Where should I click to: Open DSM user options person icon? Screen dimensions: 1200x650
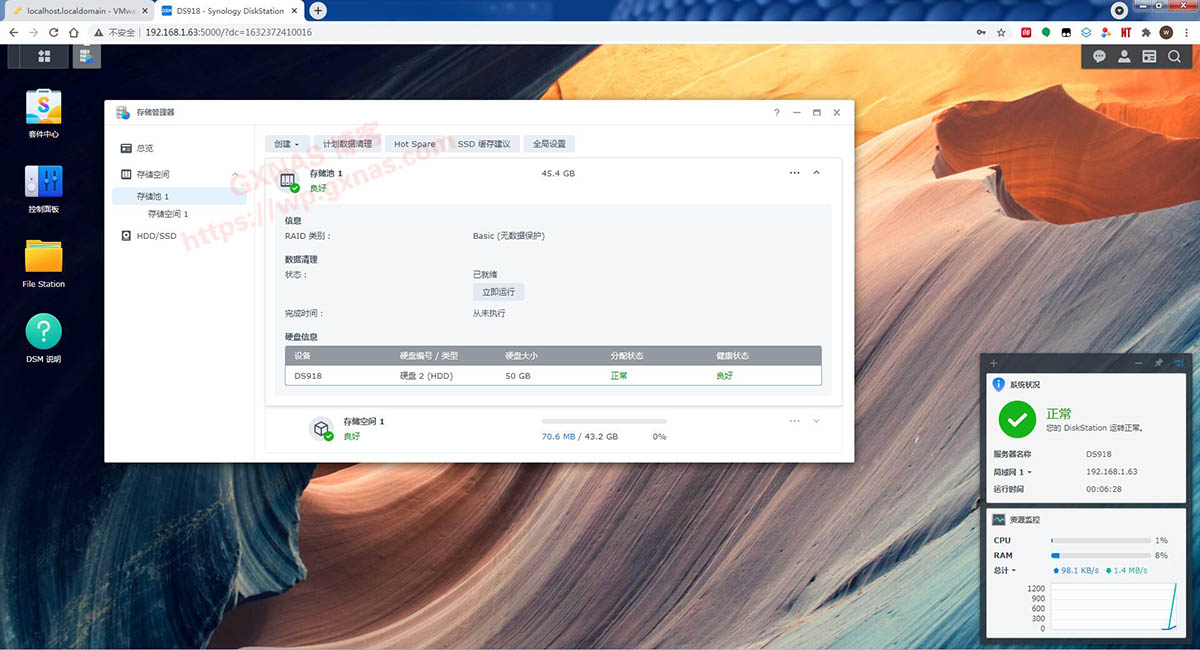pos(1124,57)
